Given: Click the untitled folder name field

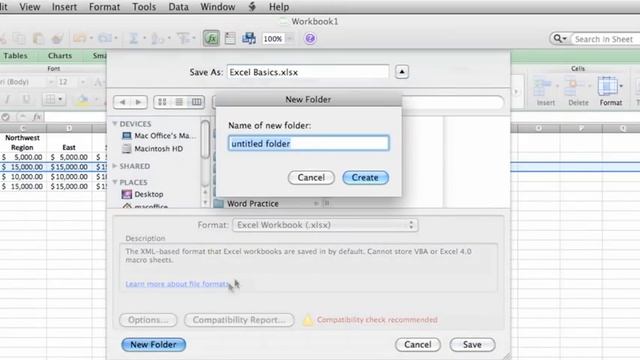Looking at the screenshot, I should click(x=309, y=143).
